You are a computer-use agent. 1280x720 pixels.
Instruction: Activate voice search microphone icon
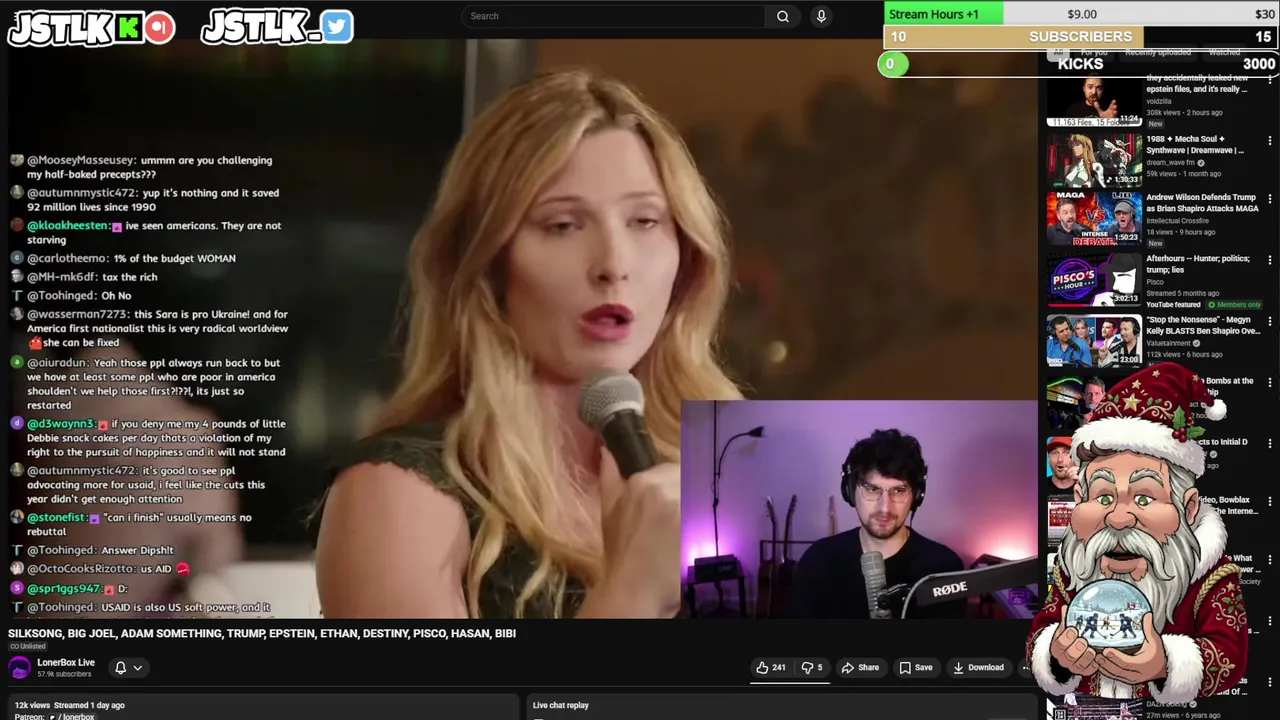tap(821, 16)
